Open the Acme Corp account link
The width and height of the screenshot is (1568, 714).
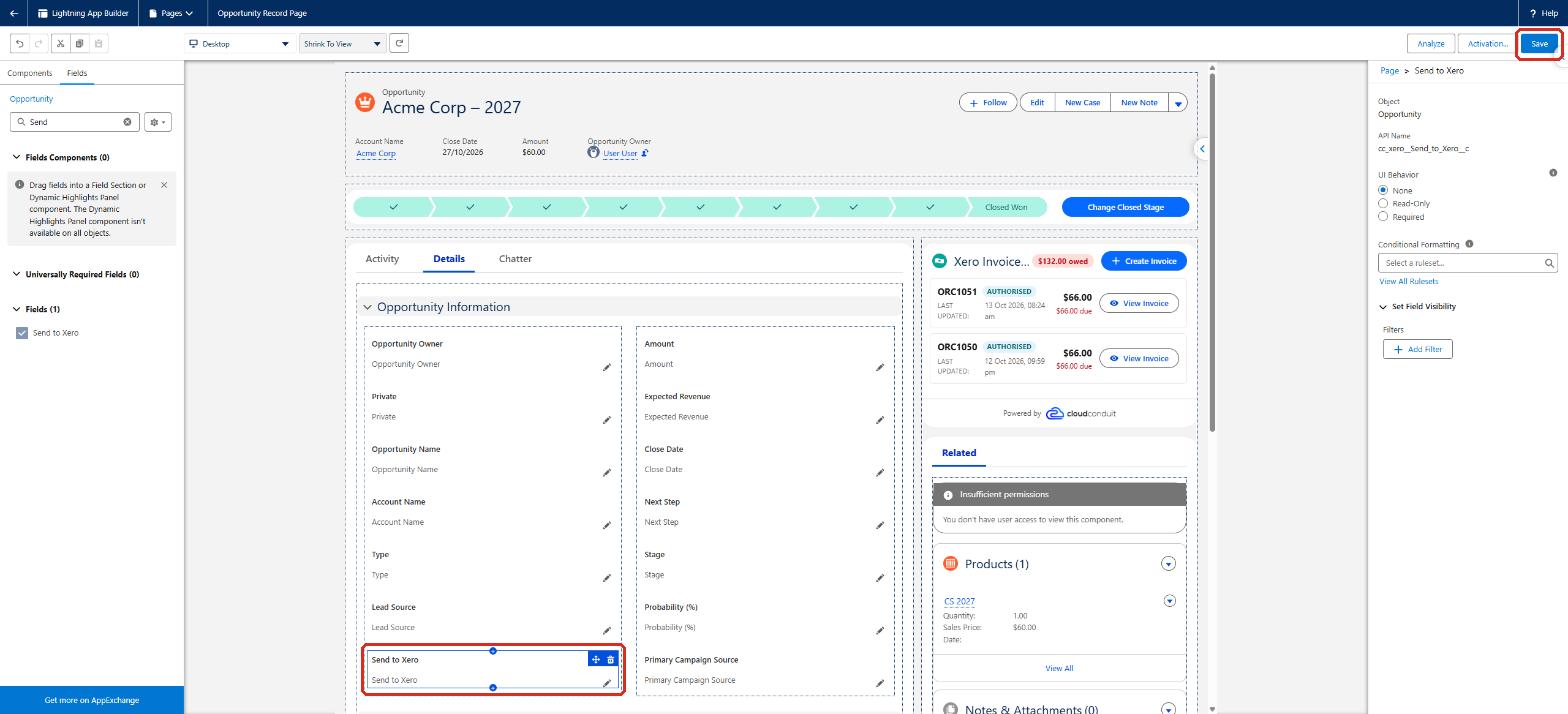[376, 154]
